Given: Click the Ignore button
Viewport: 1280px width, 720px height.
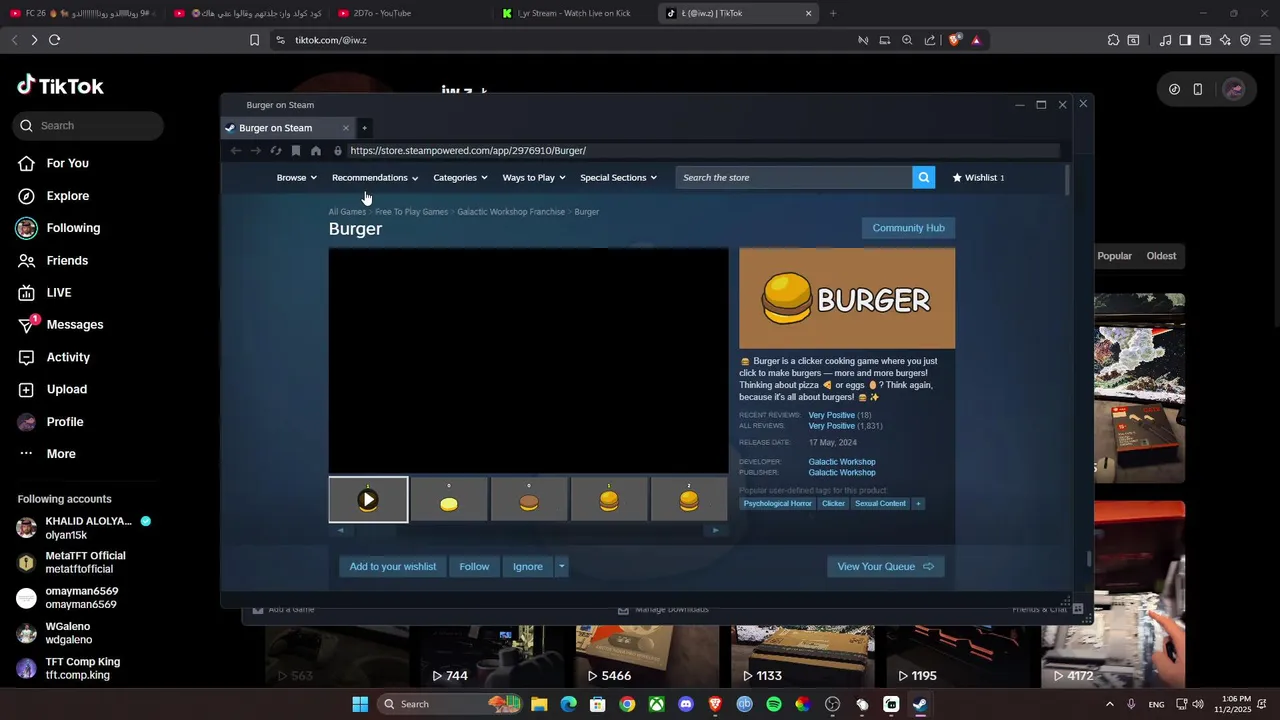Looking at the screenshot, I should (x=528, y=567).
